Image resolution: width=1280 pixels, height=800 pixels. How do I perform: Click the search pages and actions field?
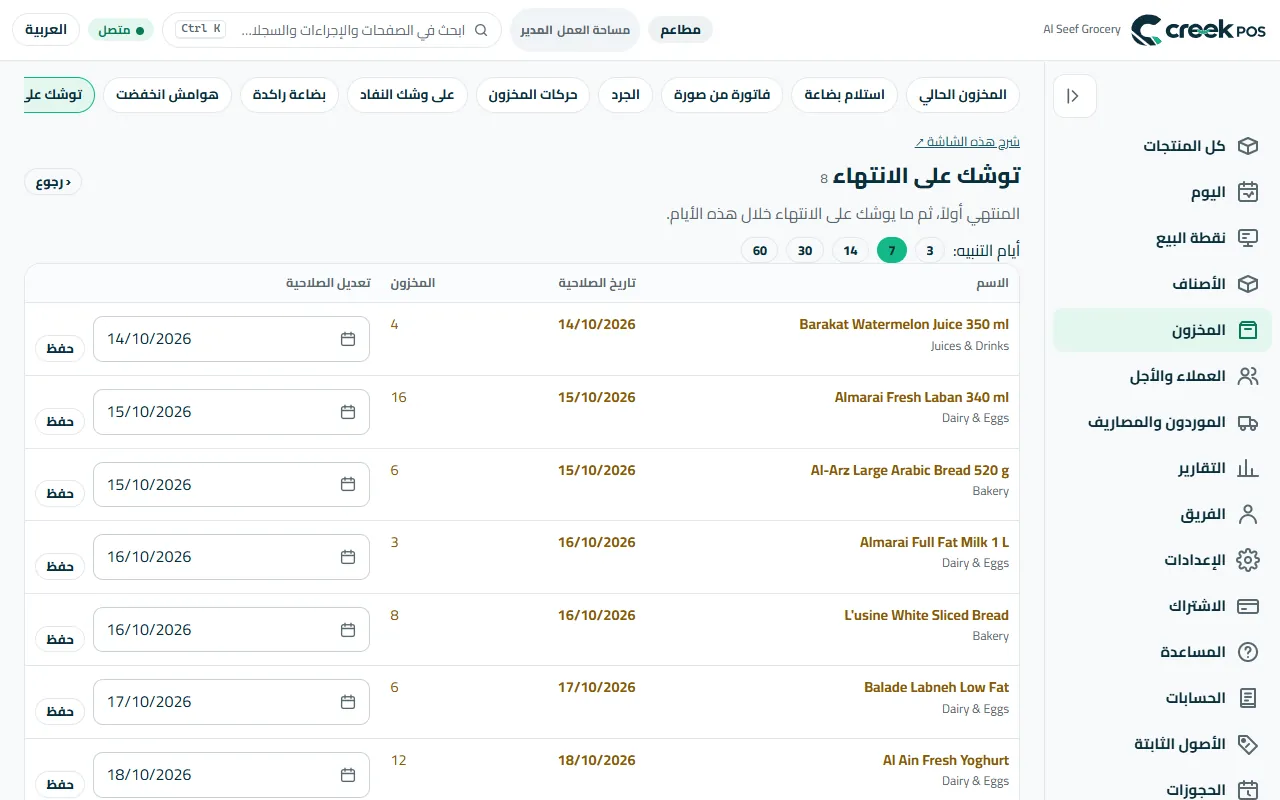click(332, 30)
